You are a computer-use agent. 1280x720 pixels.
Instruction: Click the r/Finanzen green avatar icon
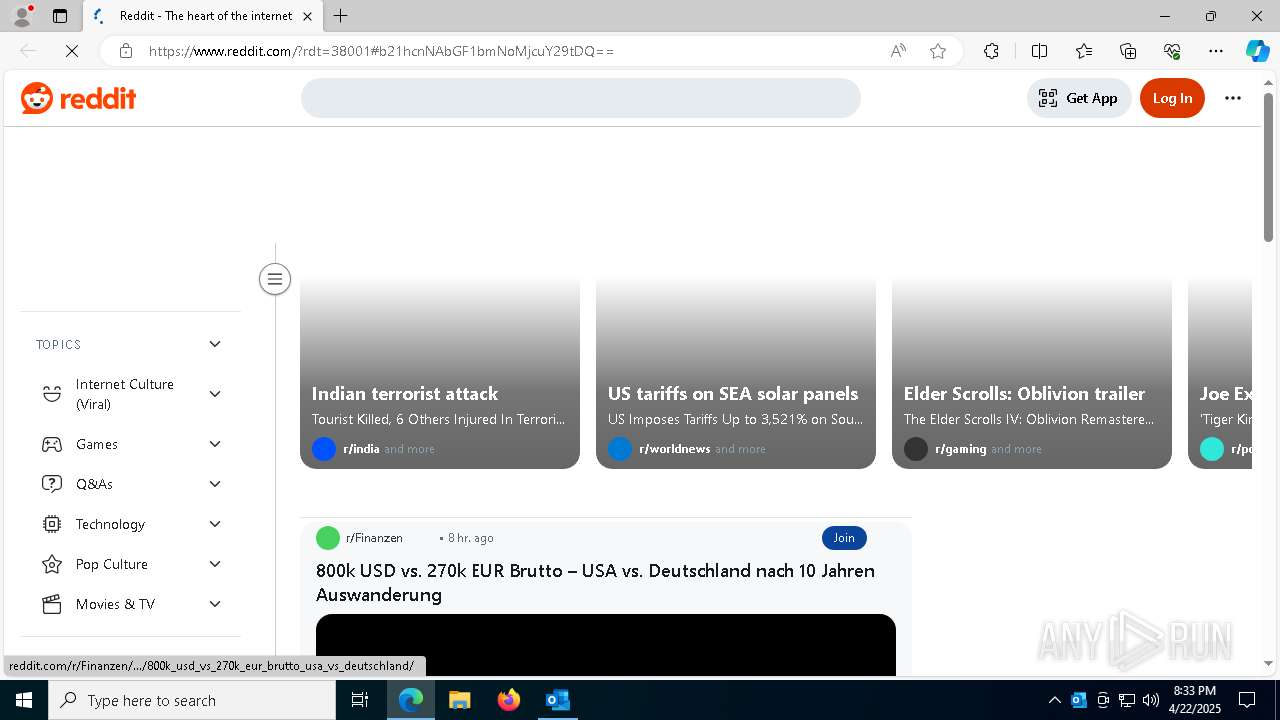pos(328,538)
